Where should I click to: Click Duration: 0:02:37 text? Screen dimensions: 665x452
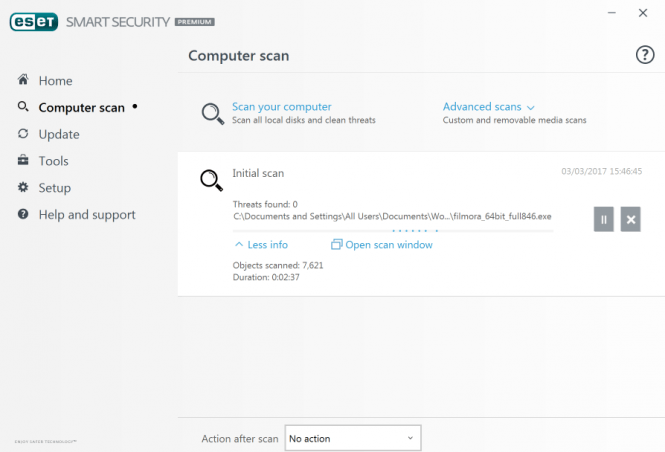266,277
